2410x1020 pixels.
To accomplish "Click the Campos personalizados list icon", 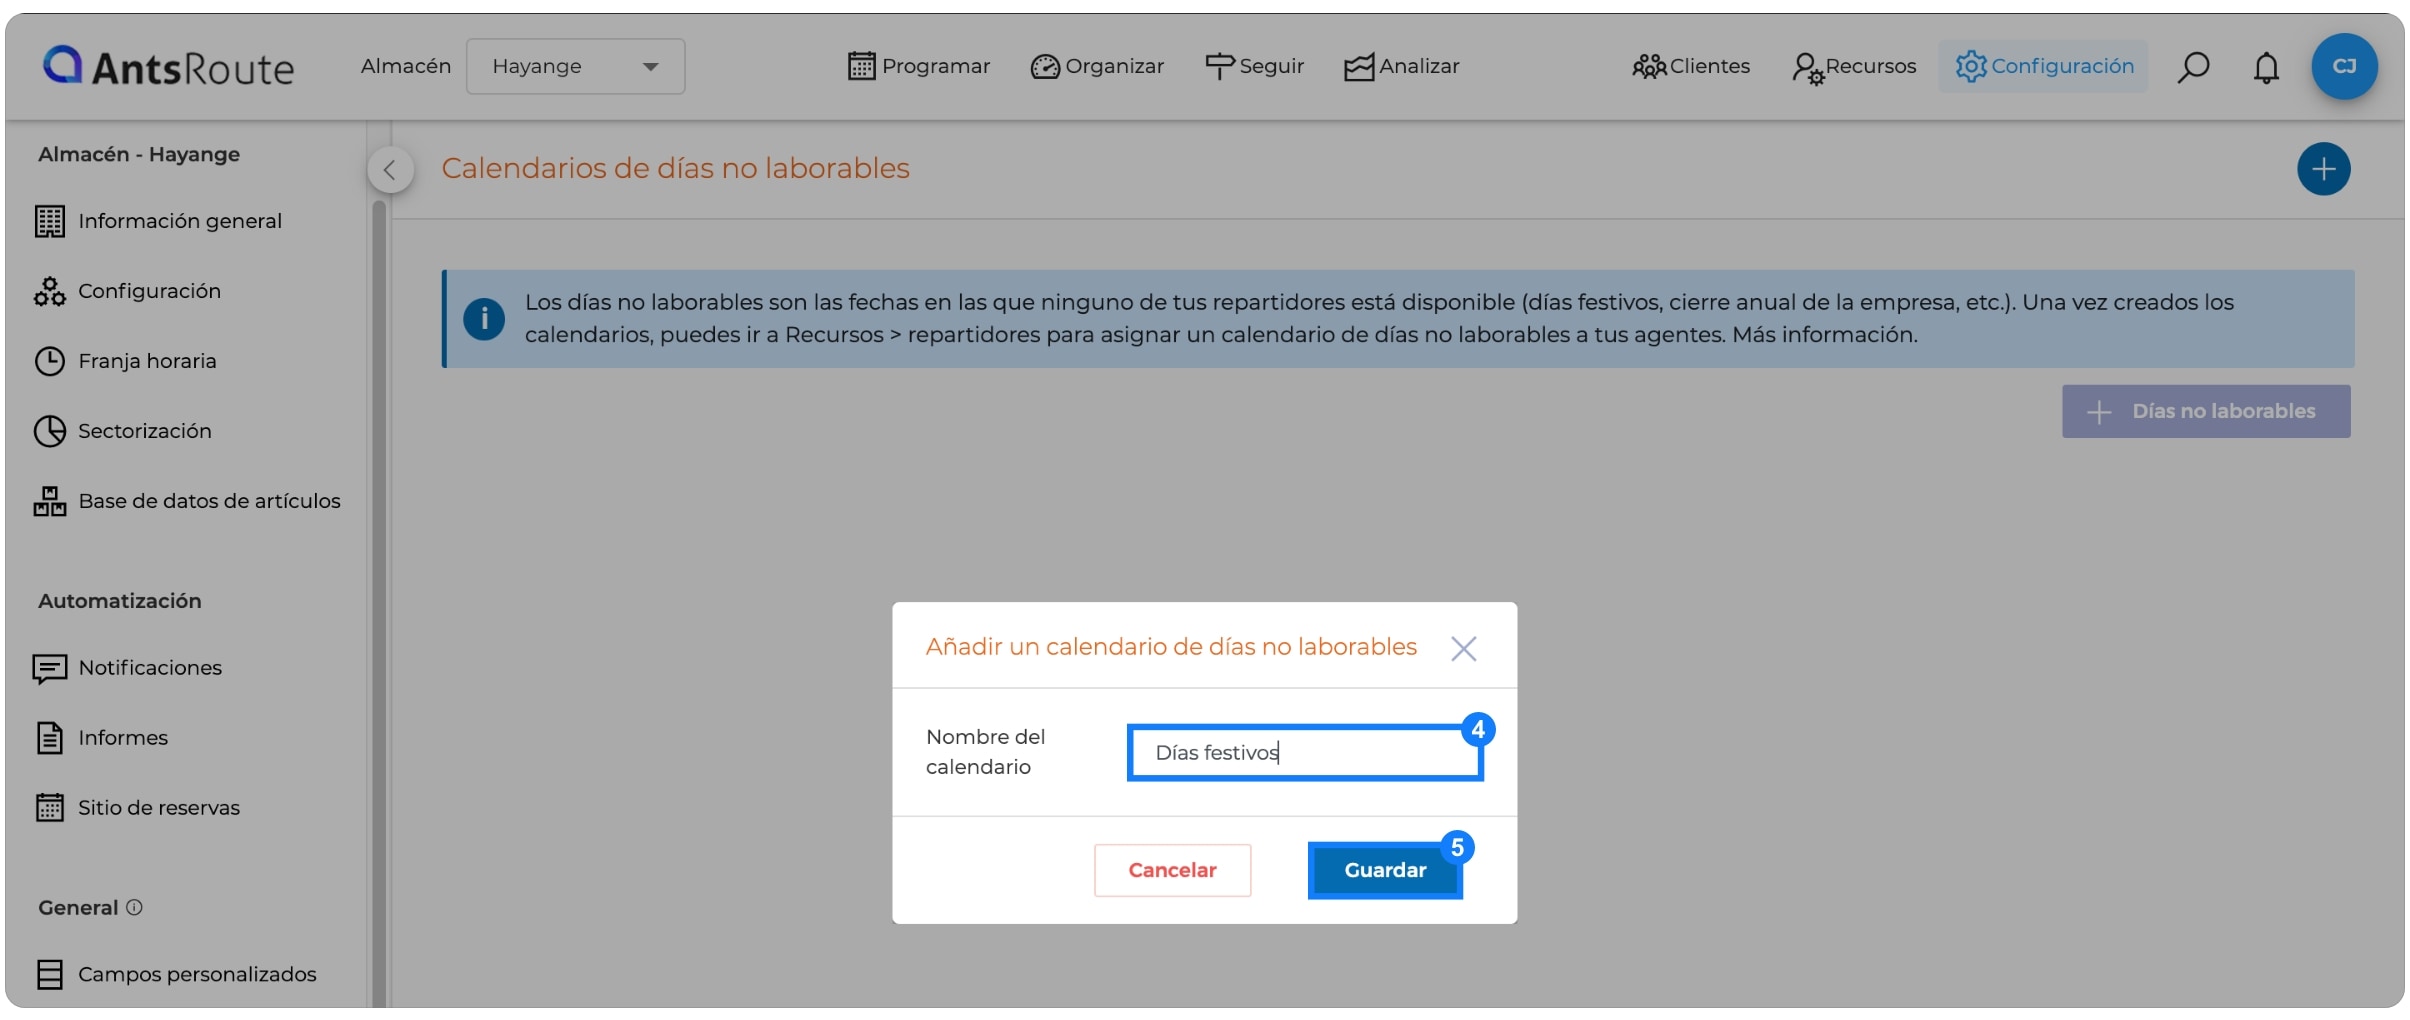I will (x=50, y=974).
